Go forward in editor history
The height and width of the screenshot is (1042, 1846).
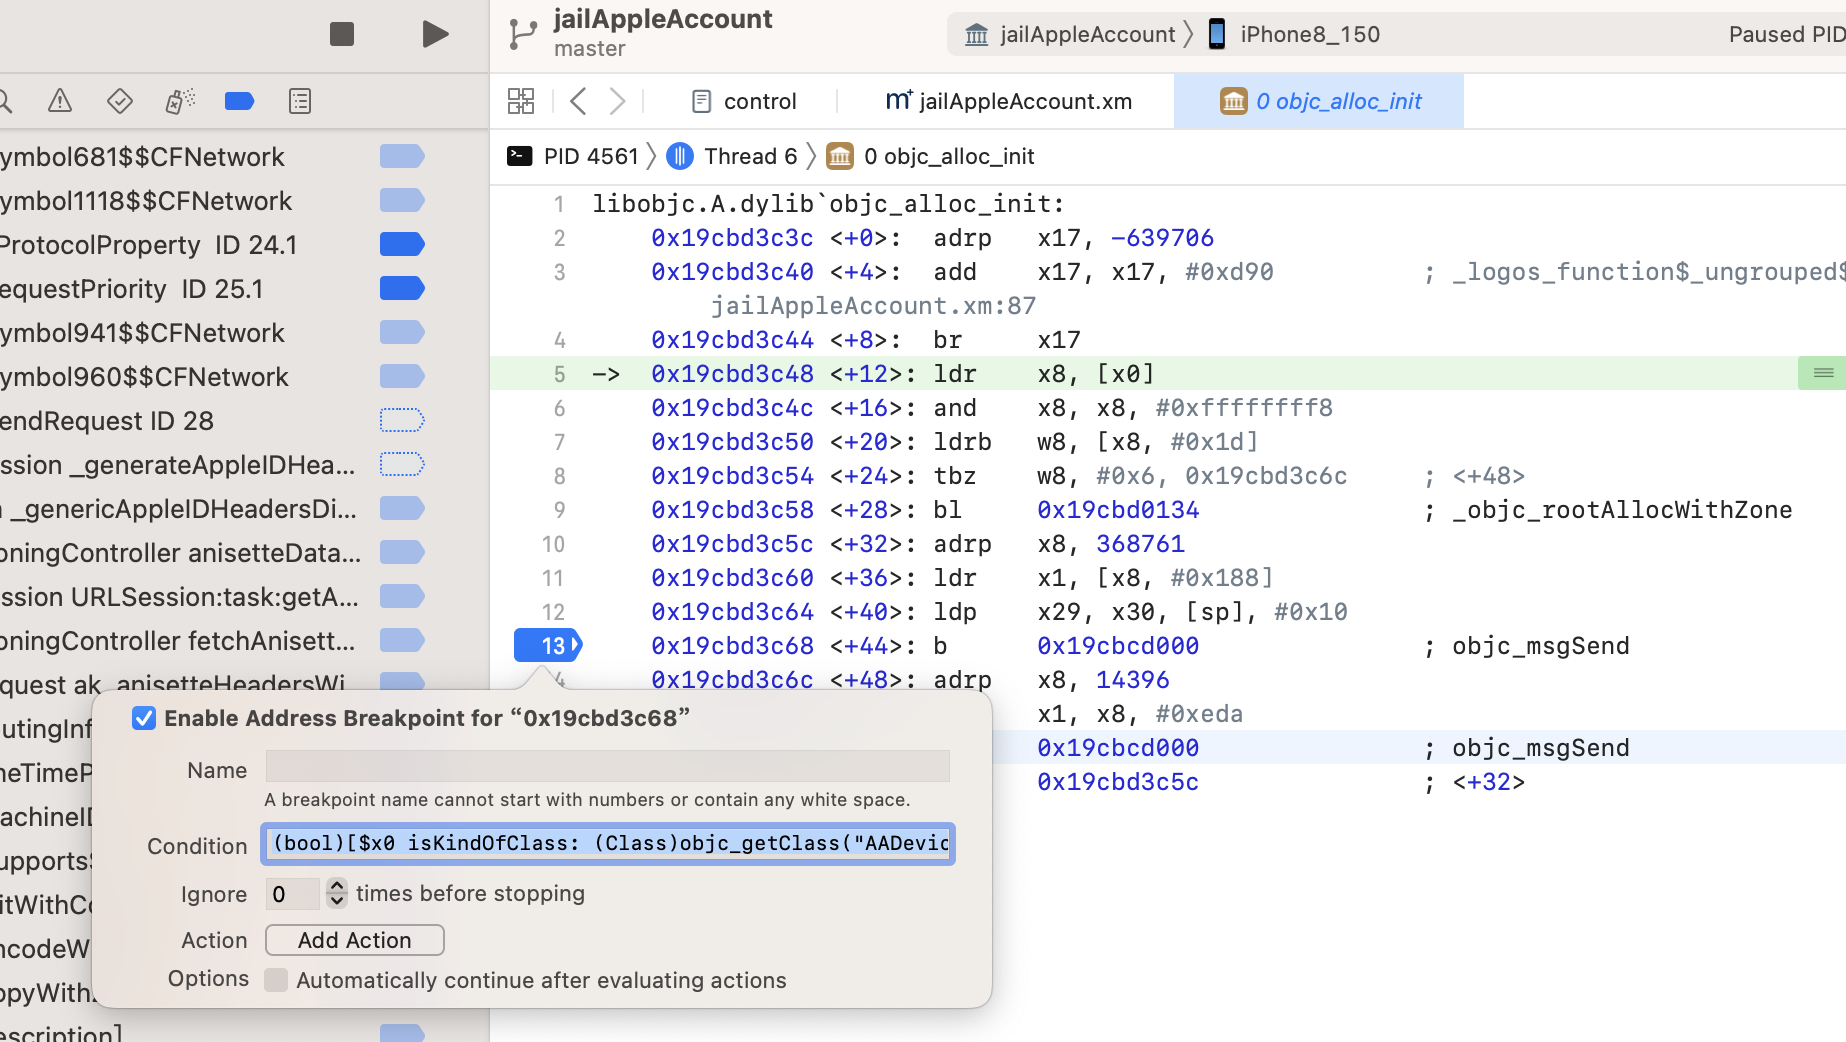coord(617,101)
